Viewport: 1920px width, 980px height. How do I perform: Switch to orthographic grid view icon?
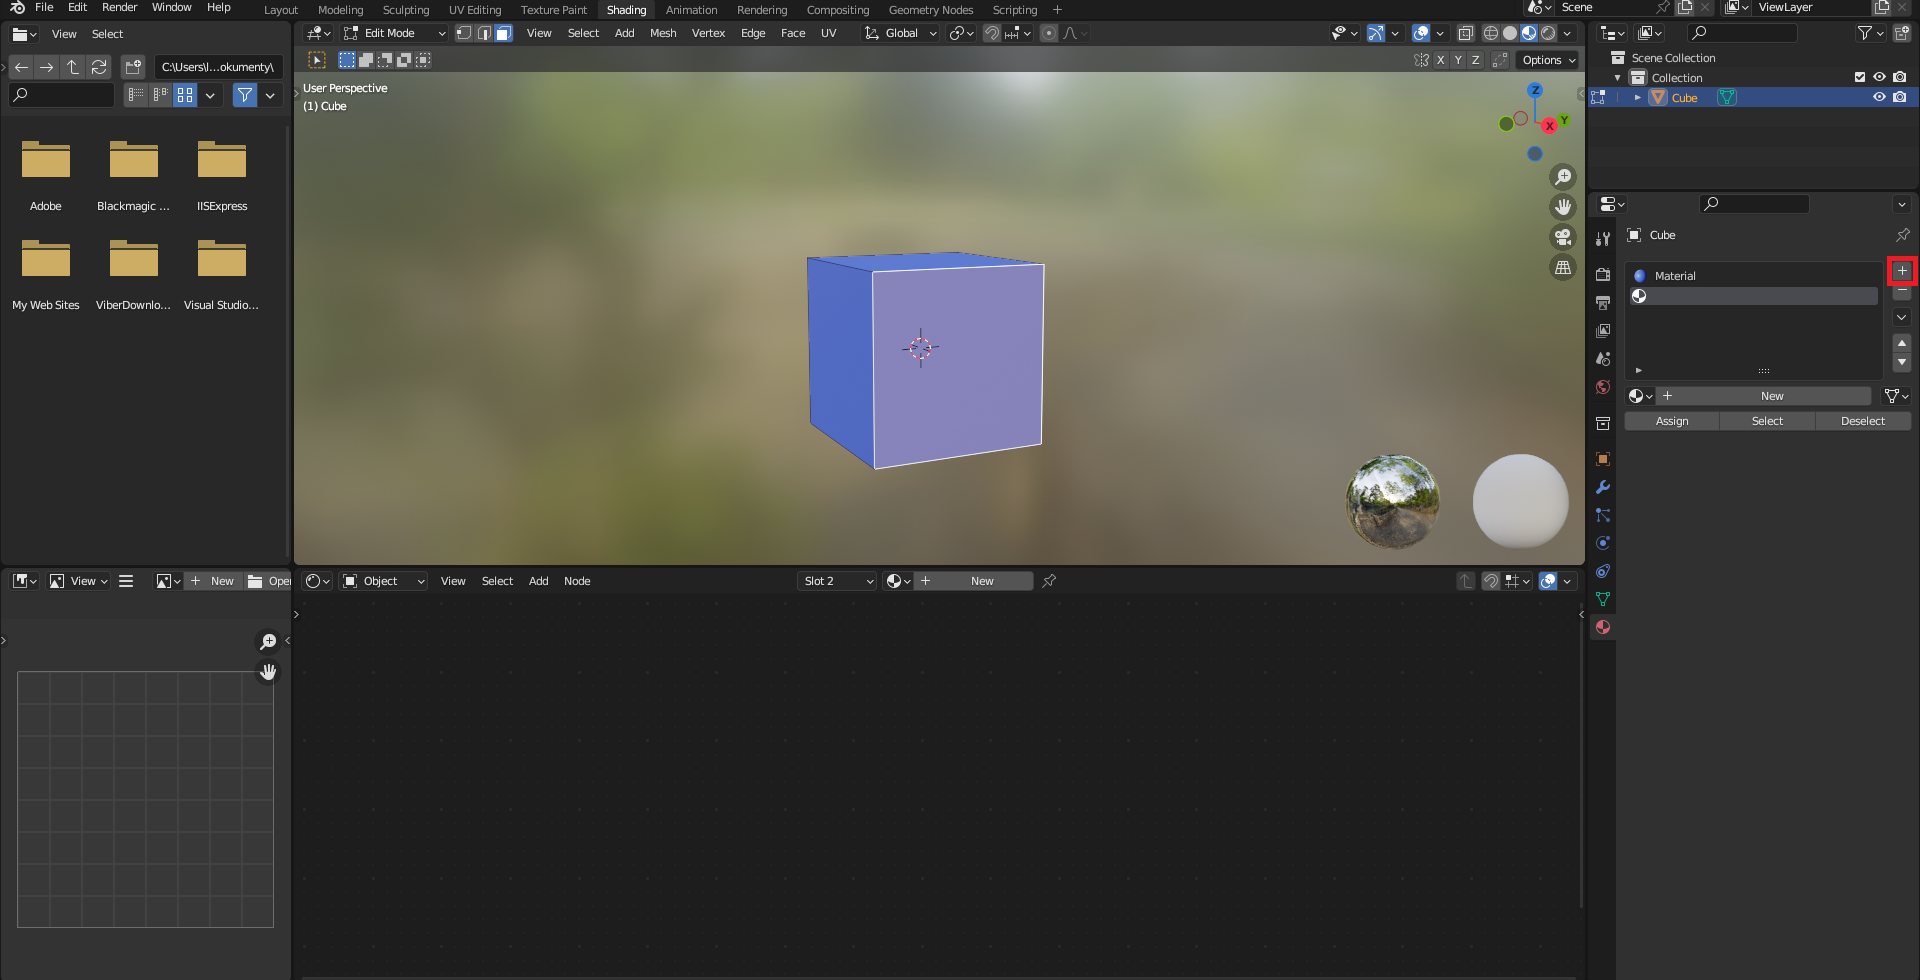tap(1562, 267)
